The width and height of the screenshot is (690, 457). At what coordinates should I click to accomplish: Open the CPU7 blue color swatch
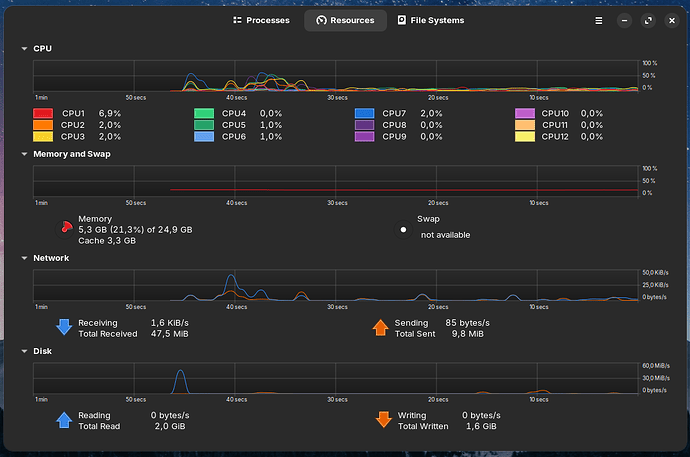point(365,114)
